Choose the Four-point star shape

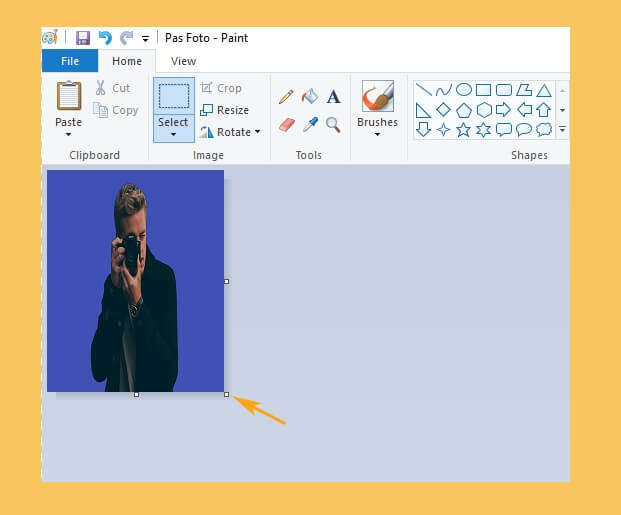point(444,130)
